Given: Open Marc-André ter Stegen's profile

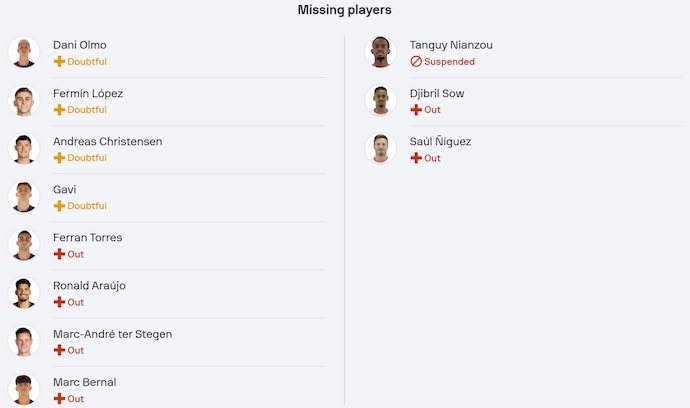Looking at the screenshot, I should tap(112, 333).
